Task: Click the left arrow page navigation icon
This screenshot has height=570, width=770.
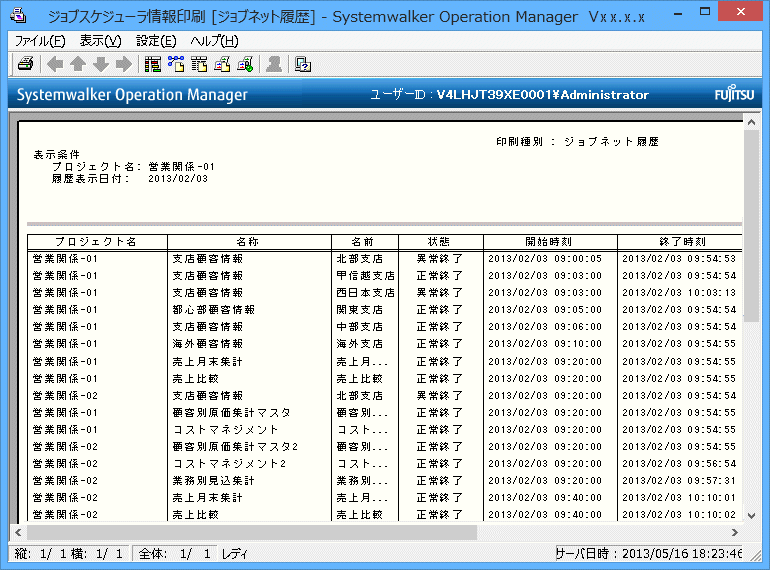Action: 56,65
